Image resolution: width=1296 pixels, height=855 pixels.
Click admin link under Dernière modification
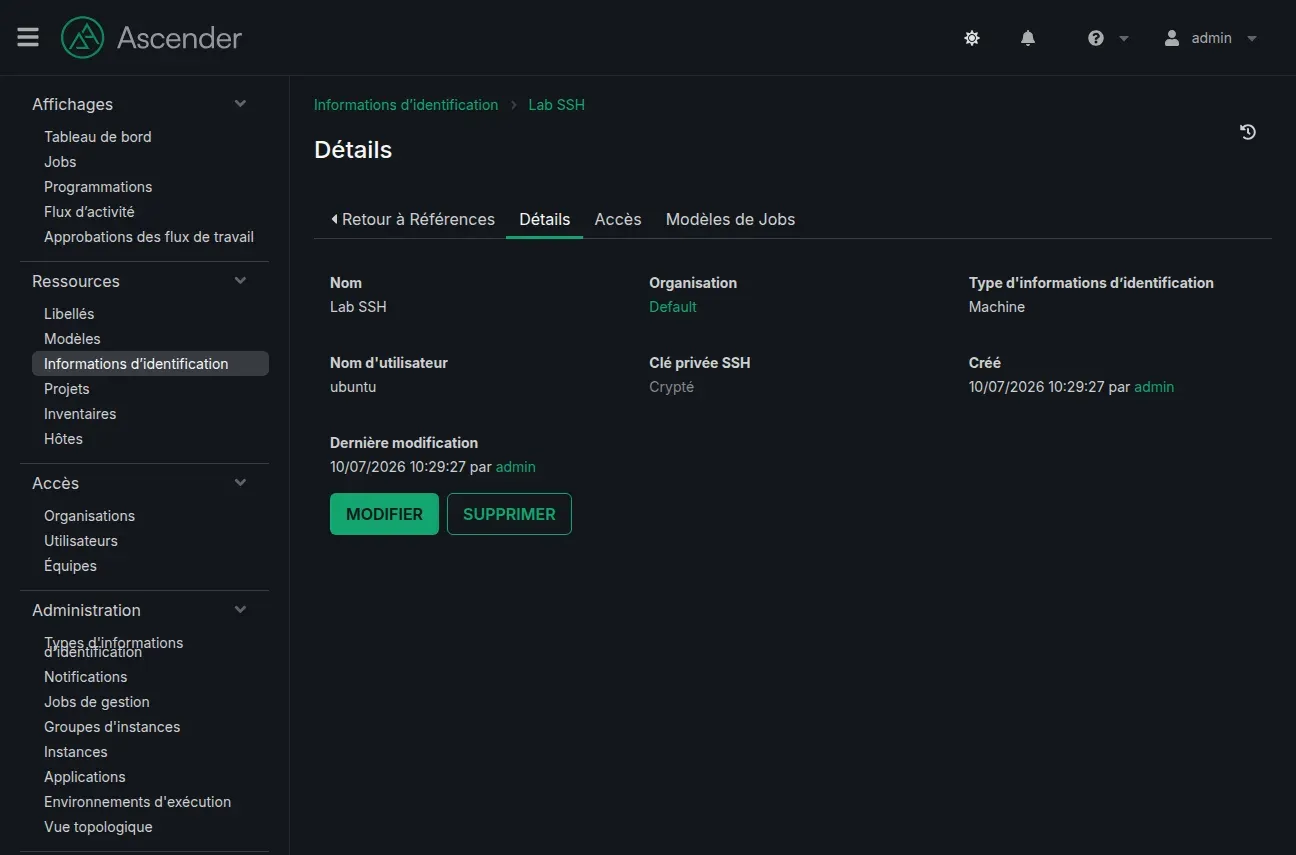516,467
